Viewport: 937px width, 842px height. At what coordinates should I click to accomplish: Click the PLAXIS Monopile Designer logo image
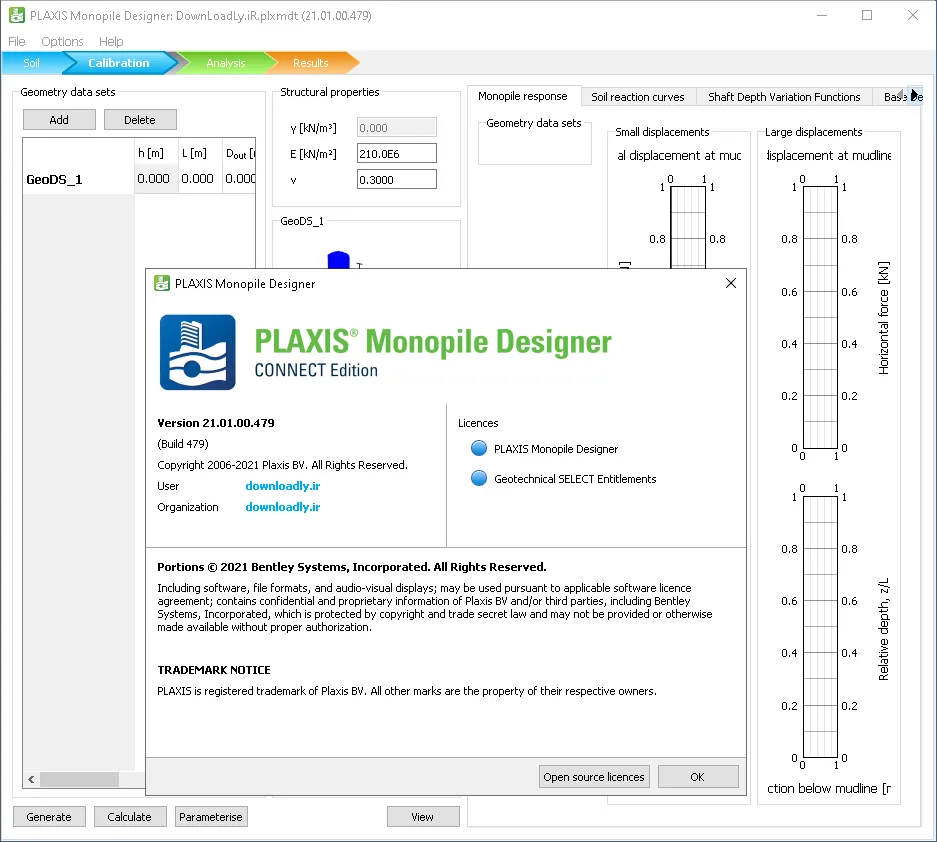198,353
